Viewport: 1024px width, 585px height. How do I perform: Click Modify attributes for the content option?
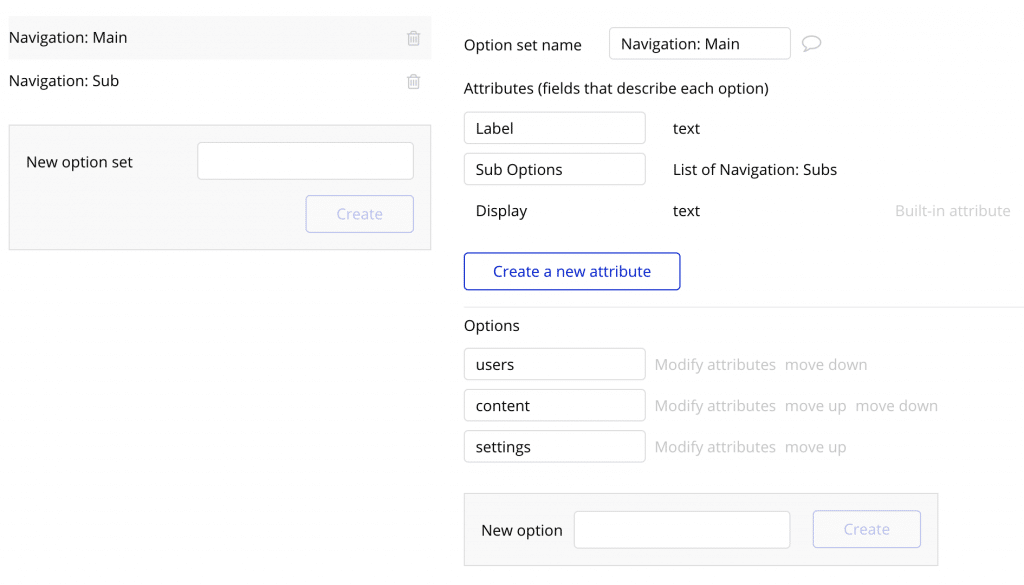click(714, 405)
